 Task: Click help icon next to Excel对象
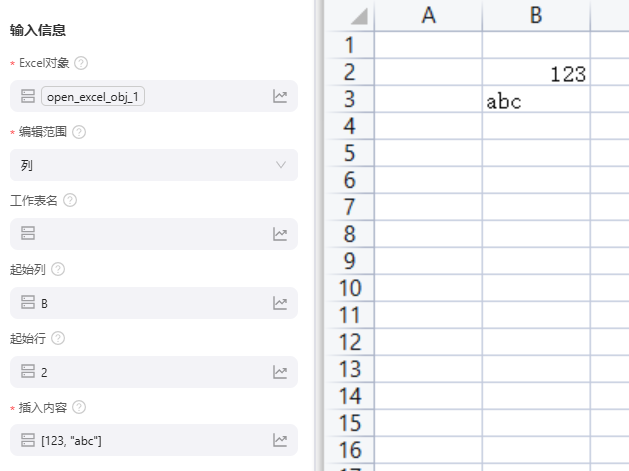point(81,63)
